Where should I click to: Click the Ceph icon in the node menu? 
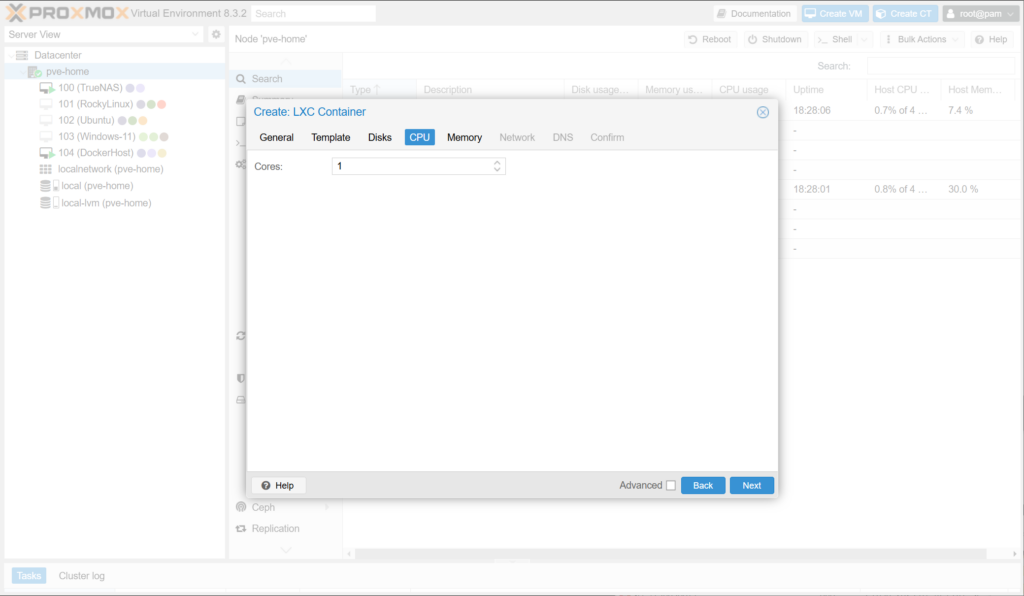pyautogui.click(x=240, y=507)
